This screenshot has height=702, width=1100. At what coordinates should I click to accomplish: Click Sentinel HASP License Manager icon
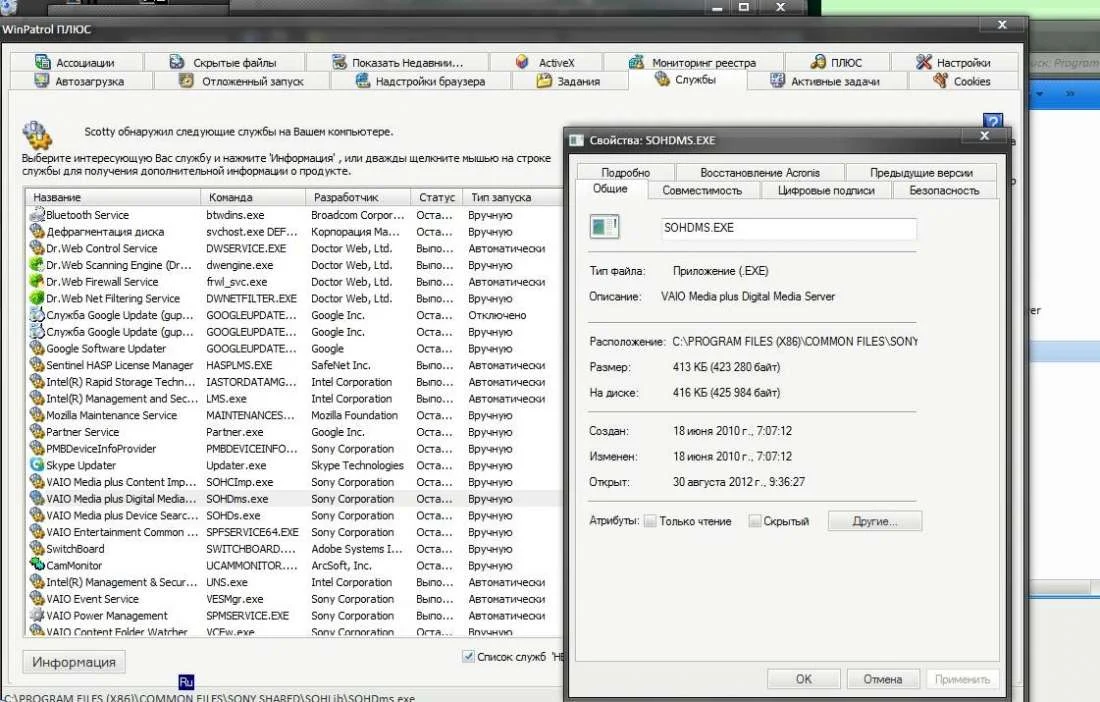click(x=37, y=365)
